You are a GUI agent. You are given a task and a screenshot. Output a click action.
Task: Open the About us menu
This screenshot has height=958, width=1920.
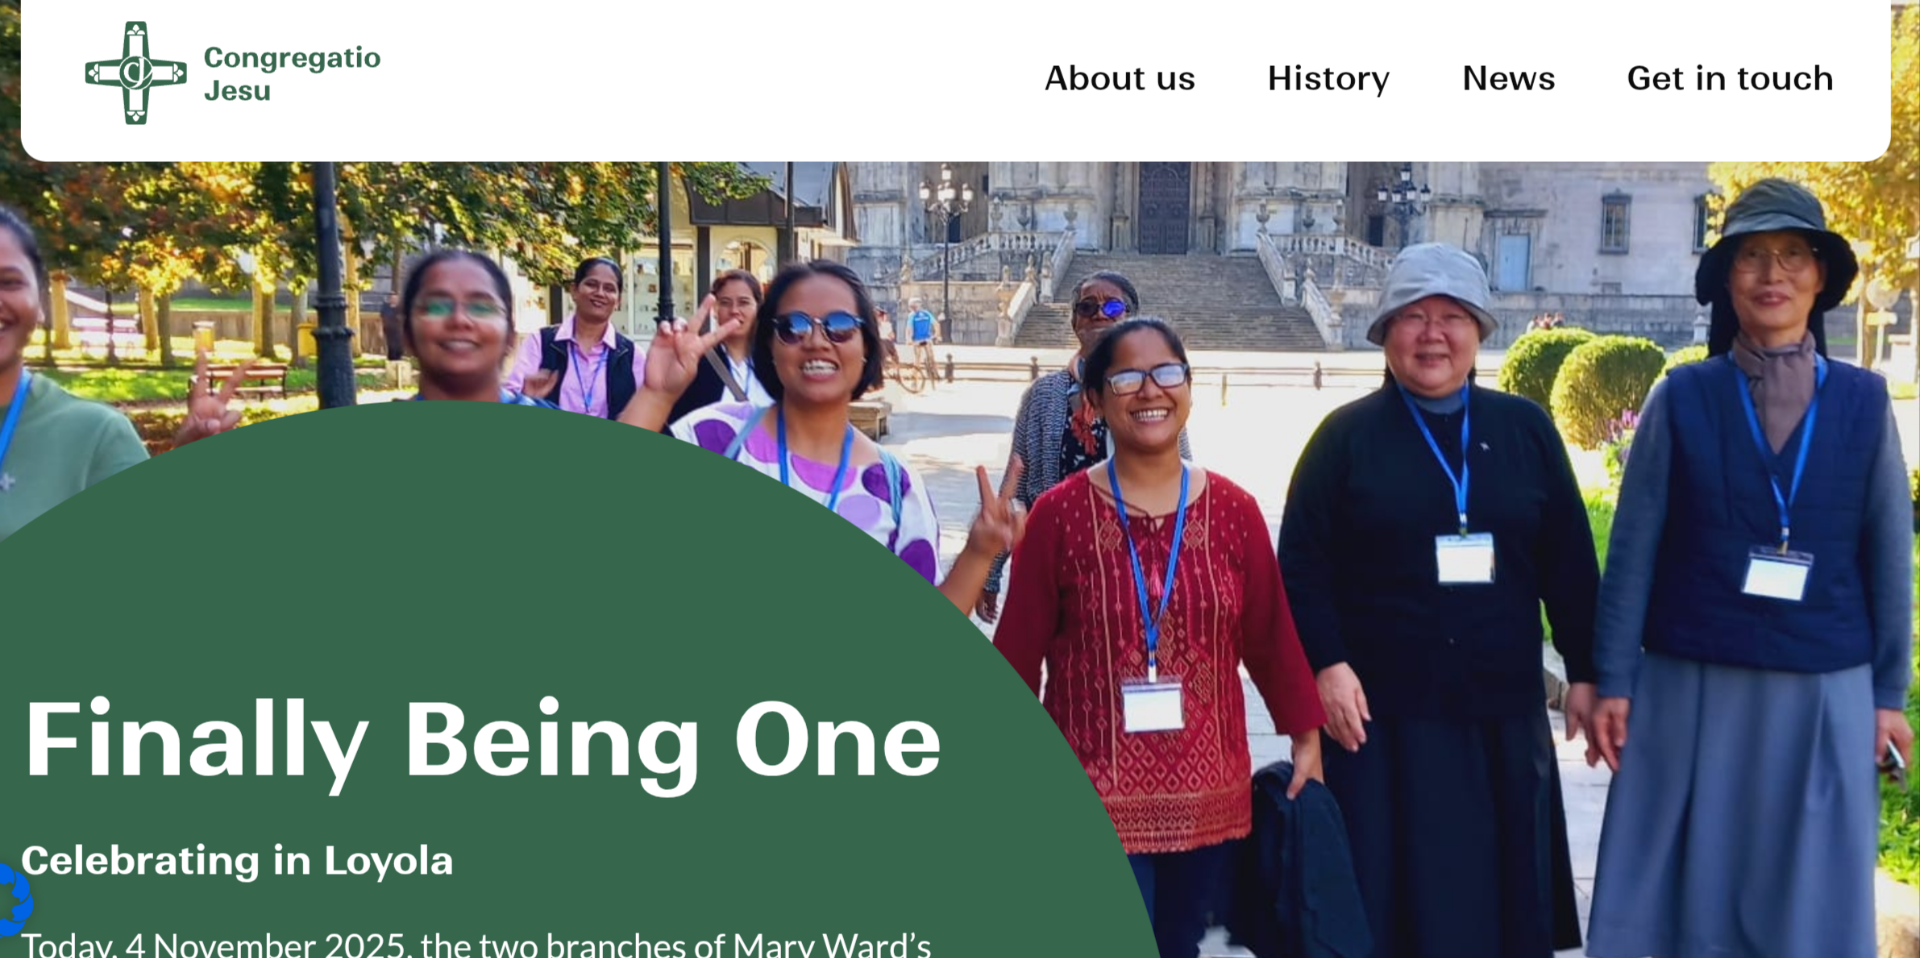coord(1120,78)
